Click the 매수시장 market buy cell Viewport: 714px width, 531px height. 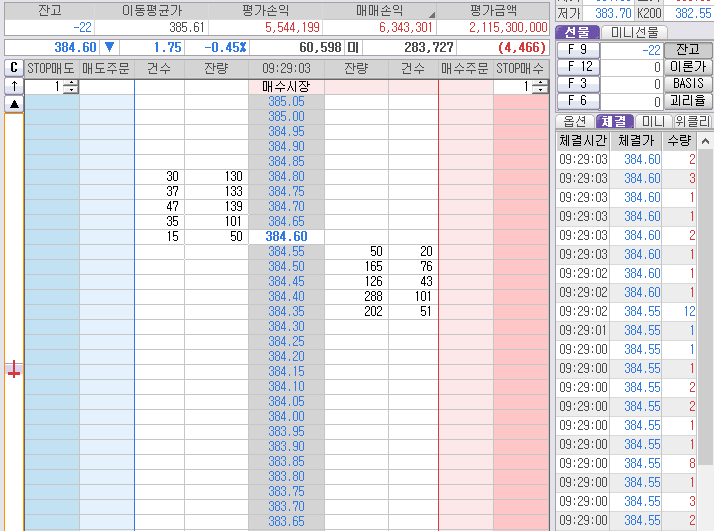pyautogui.click(x=286, y=87)
